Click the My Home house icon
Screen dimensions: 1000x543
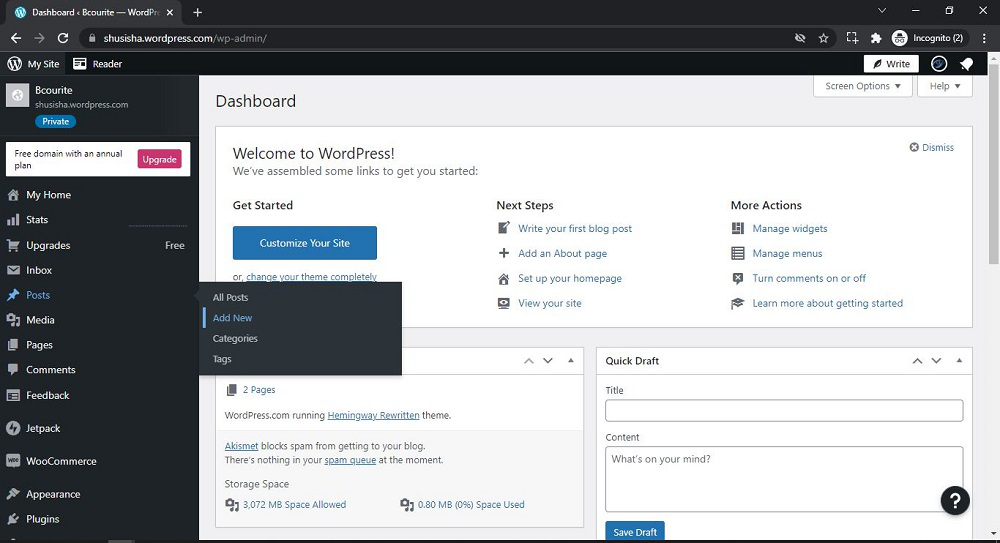(x=13, y=195)
